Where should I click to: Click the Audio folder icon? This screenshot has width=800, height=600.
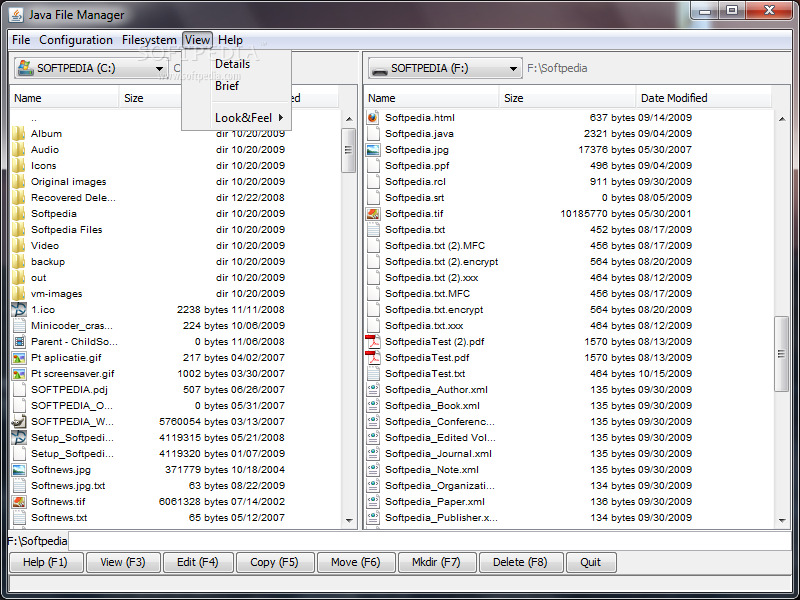tap(18, 149)
